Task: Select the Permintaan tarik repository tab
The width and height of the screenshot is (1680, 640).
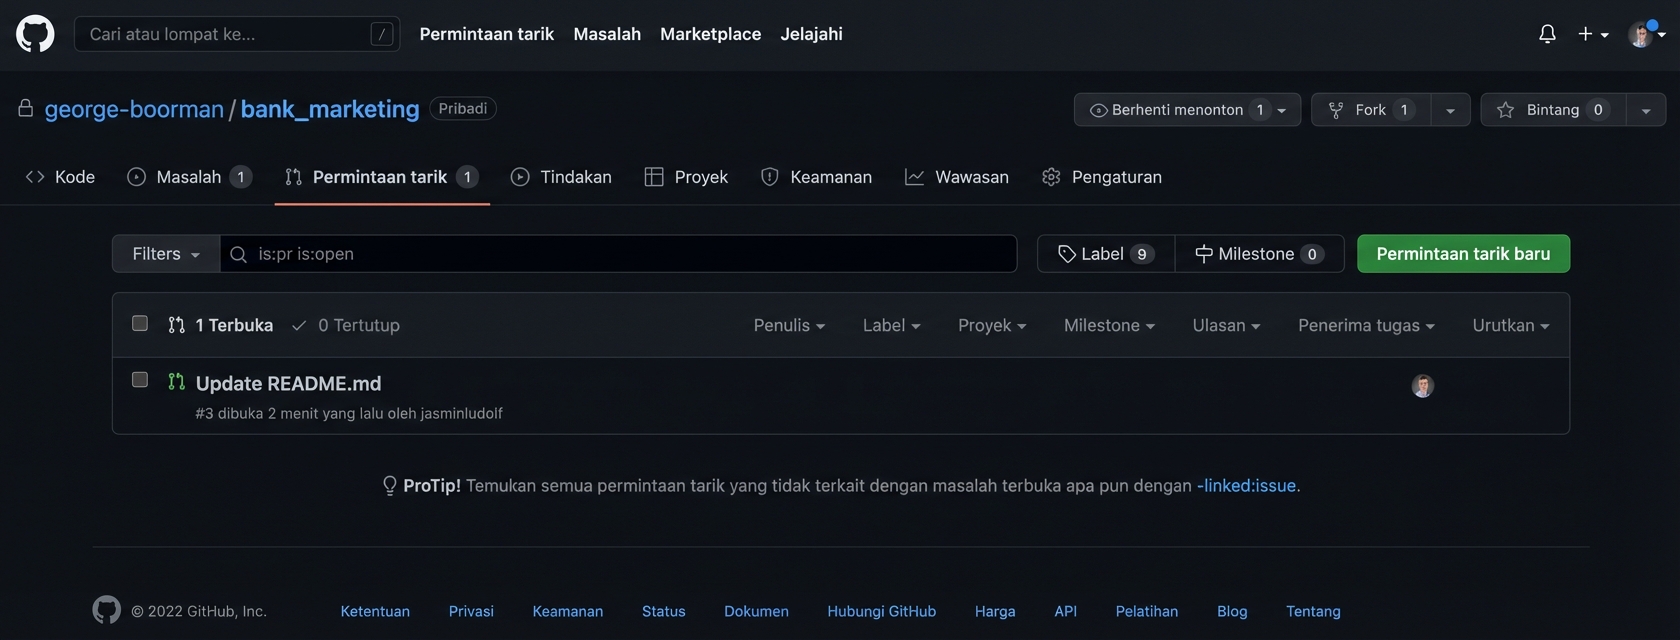Action: click(382, 177)
